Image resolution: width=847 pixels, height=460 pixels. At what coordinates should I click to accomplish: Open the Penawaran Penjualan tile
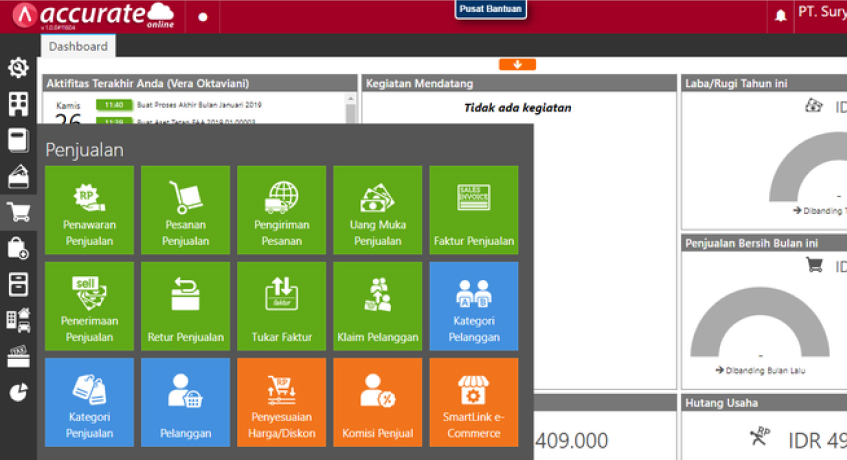coord(89,210)
